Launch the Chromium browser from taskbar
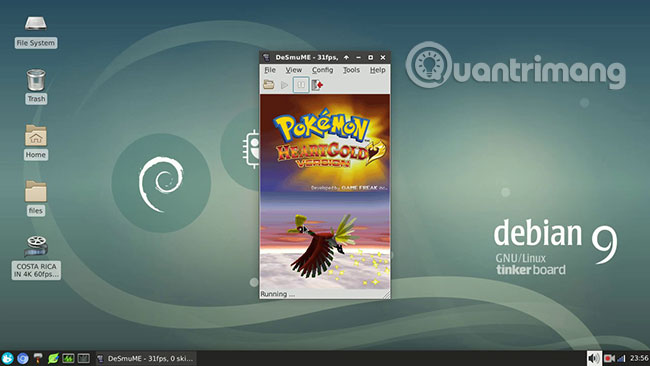The height and width of the screenshot is (366, 650). pyautogui.click(x=23, y=358)
